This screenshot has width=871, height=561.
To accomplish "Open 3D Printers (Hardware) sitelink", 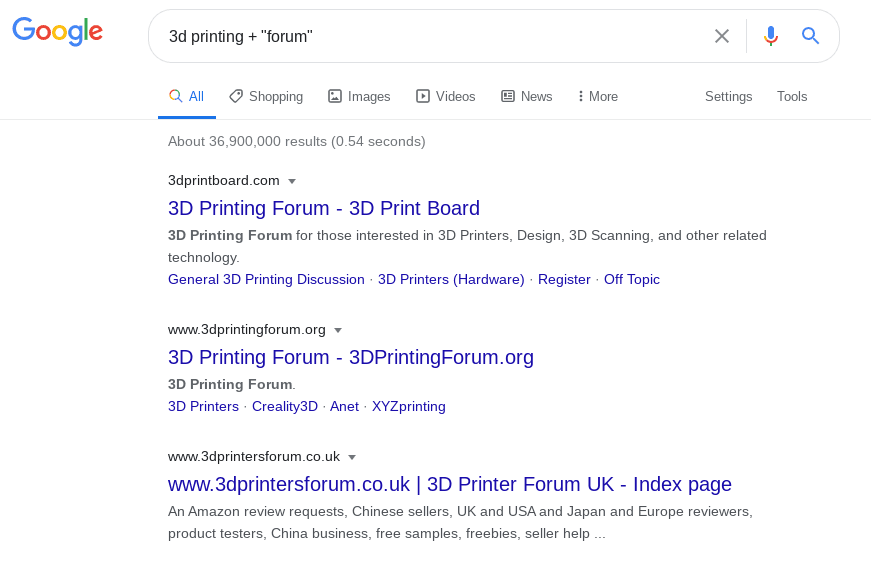I will pos(451,279).
